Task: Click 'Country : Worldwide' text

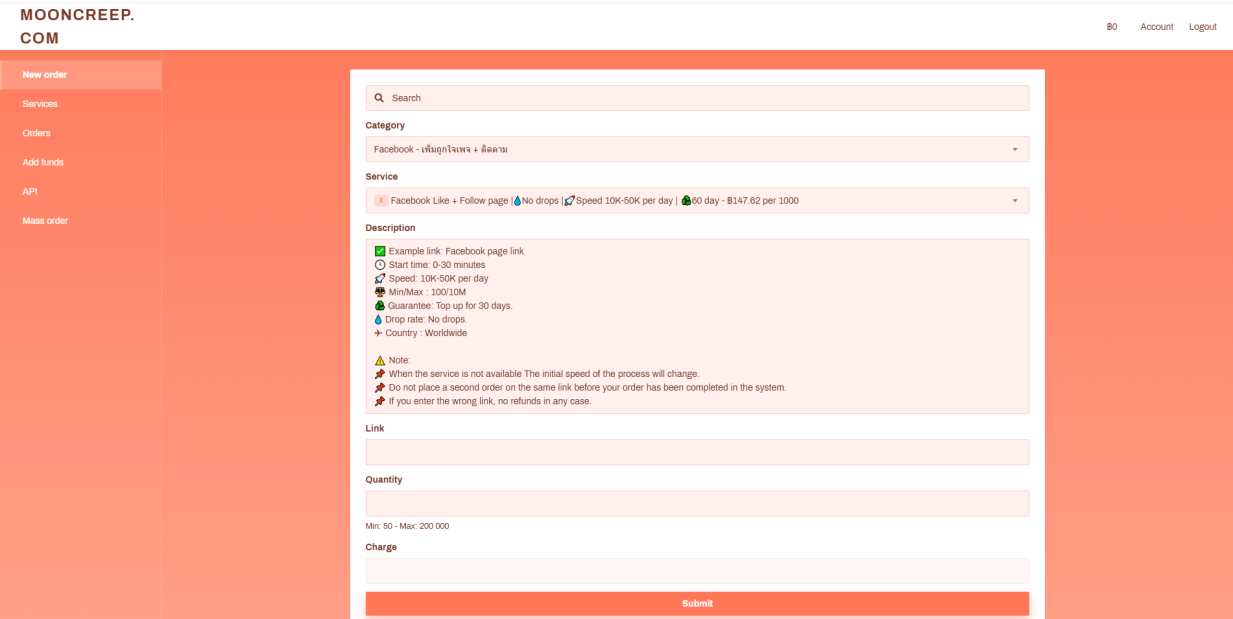Action: click(x=426, y=333)
